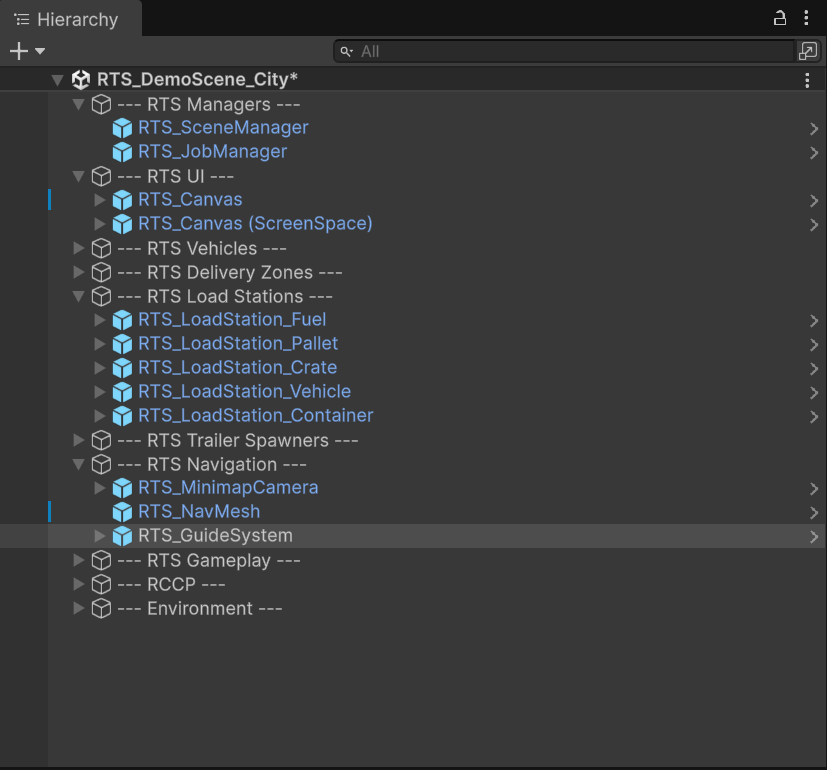This screenshot has height=770, width=827.
Task: Click the RTS_JobManager prefab icon
Action: pyautogui.click(x=122, y=152)
